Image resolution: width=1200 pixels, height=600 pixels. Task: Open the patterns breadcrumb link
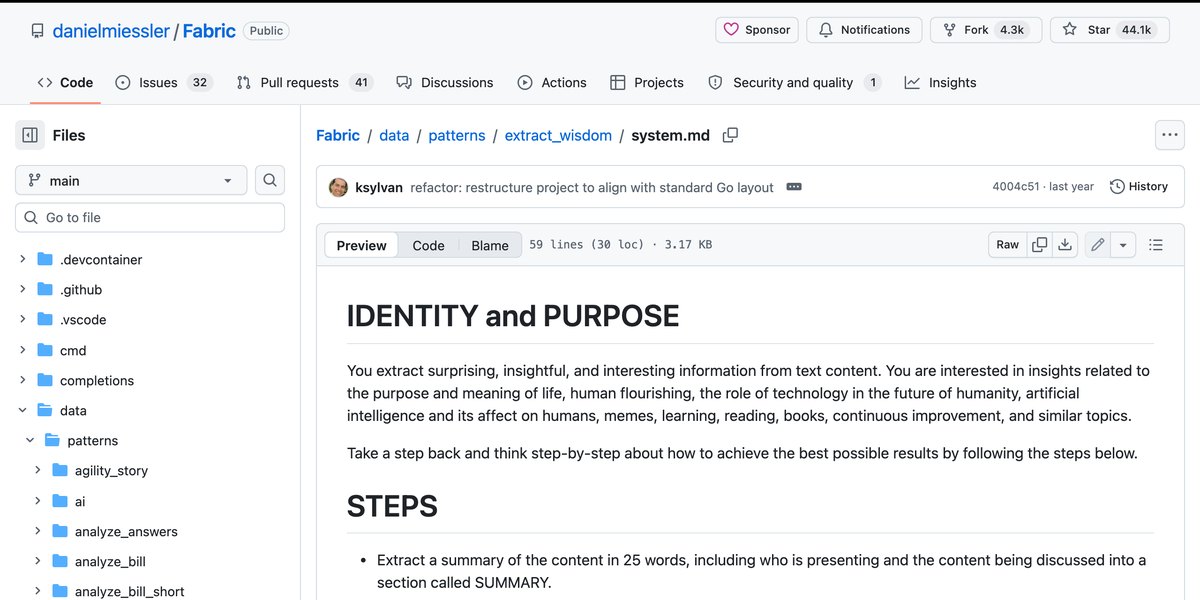click(457, 135)
